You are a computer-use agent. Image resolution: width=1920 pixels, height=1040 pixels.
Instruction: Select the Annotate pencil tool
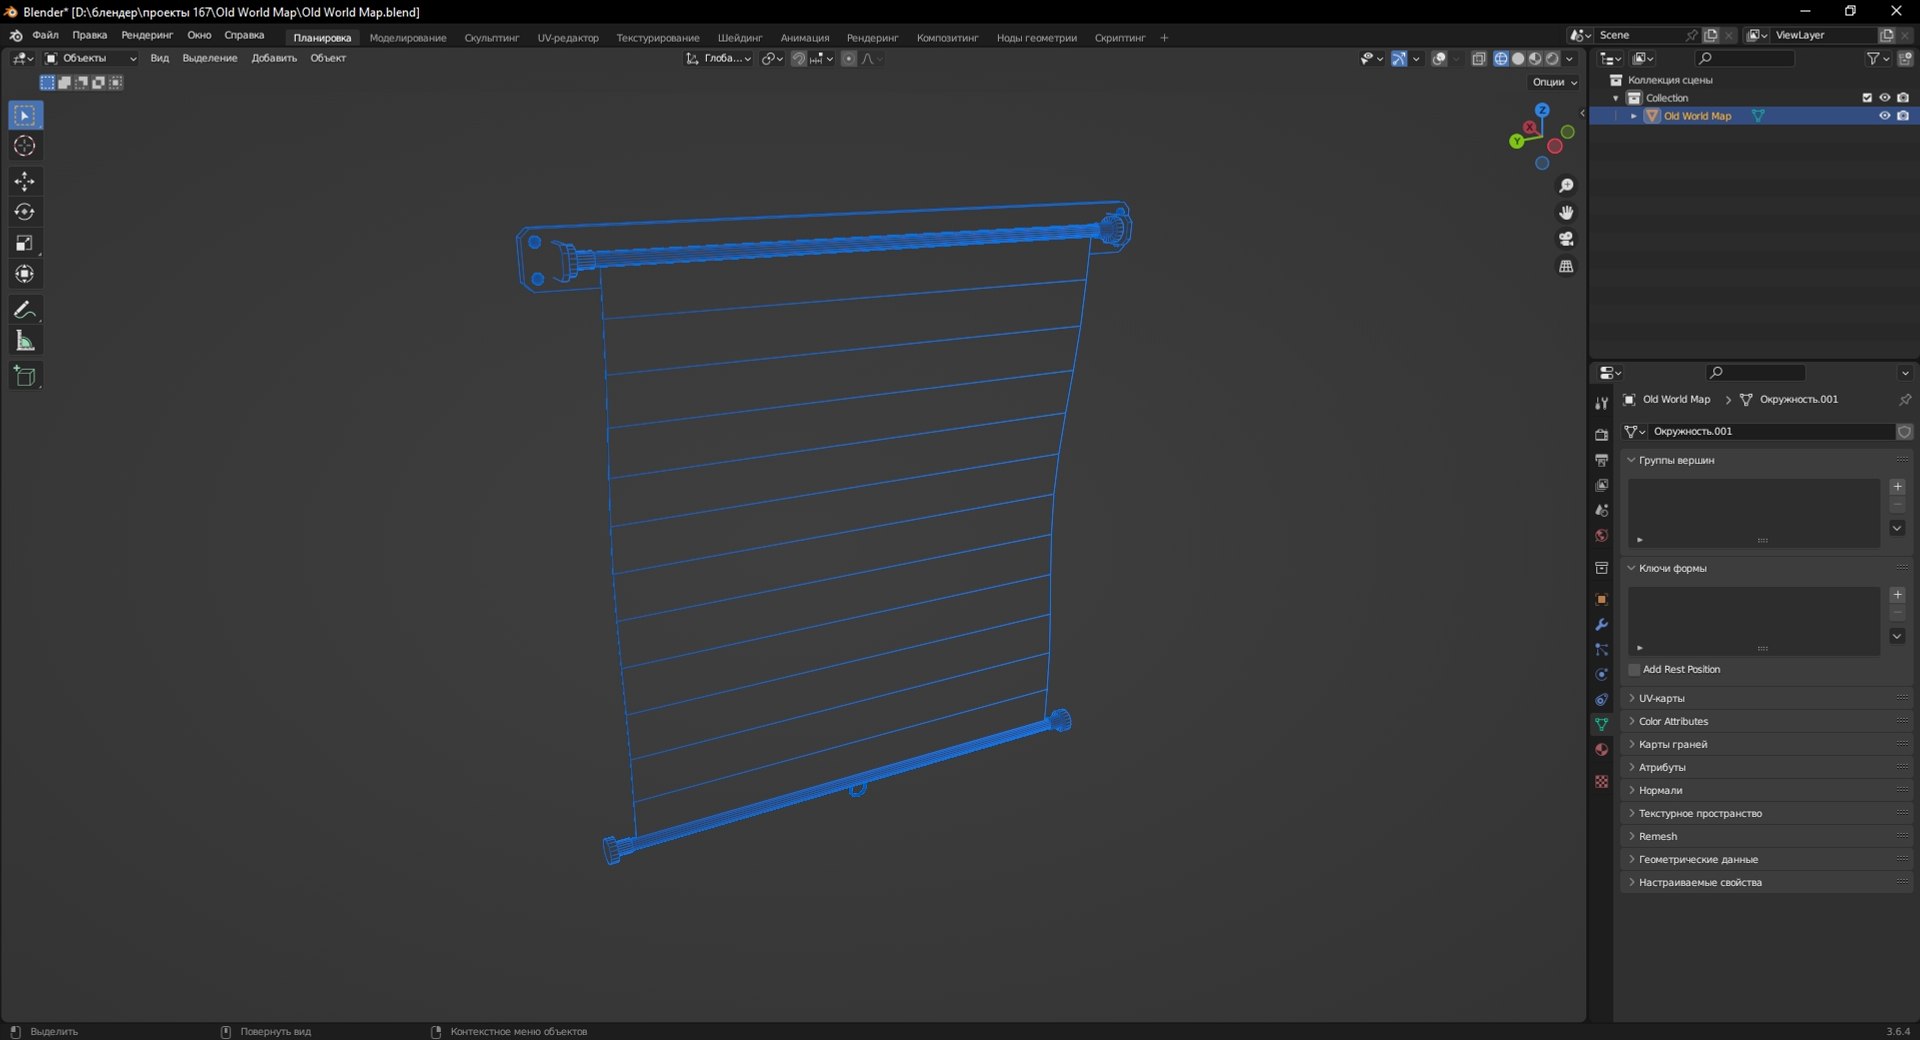pos(25,310)
